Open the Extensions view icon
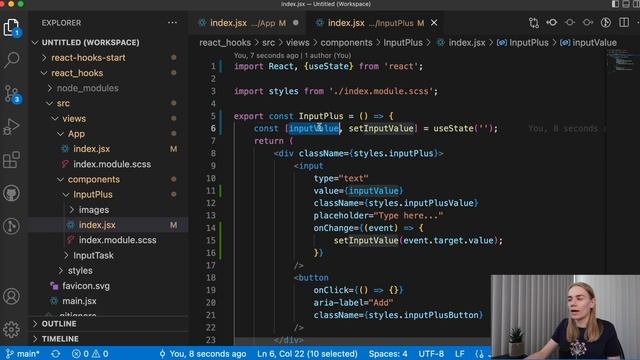Screen dimensions: 640x360 [x=11, y=160]
